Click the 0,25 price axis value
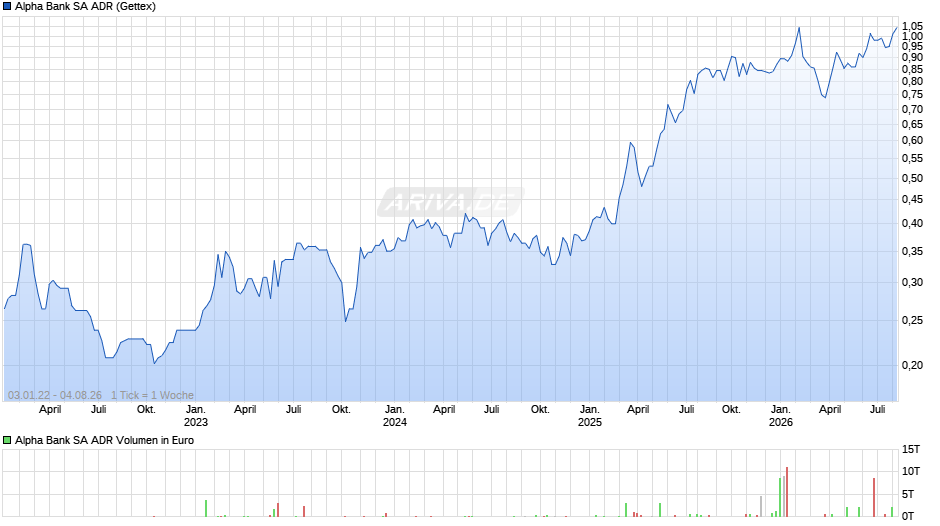The width and height of the screenshot is (940, 526). (x=912, y=321)
